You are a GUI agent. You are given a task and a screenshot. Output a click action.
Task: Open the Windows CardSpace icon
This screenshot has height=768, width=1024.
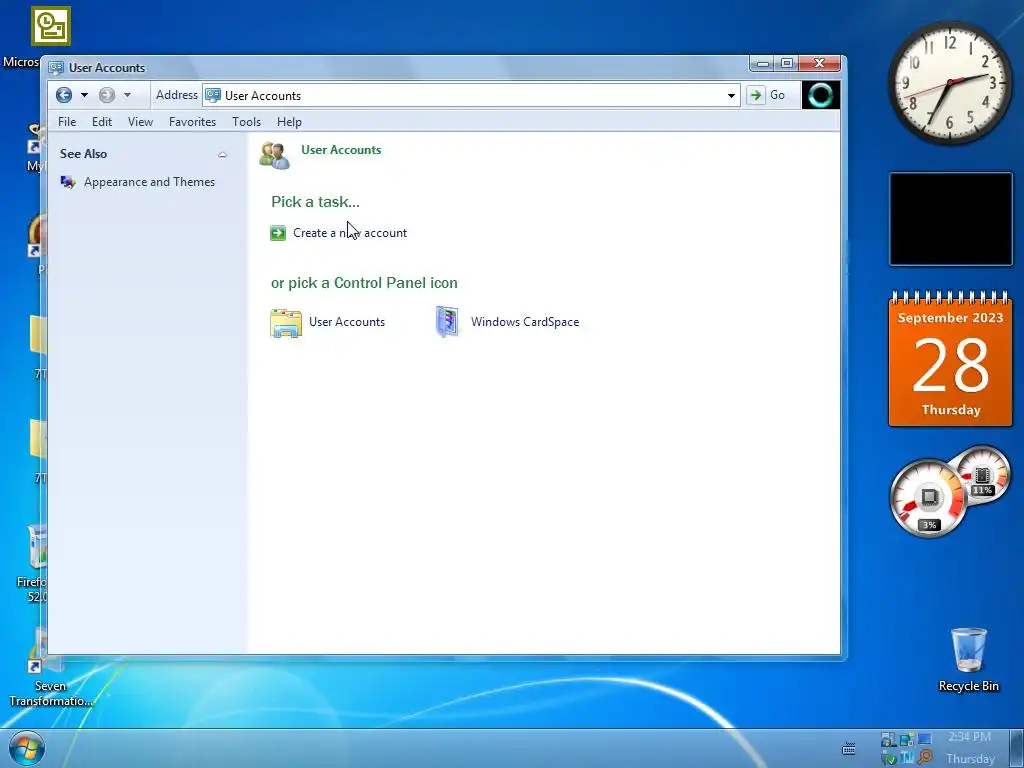(x=447, y=321)
